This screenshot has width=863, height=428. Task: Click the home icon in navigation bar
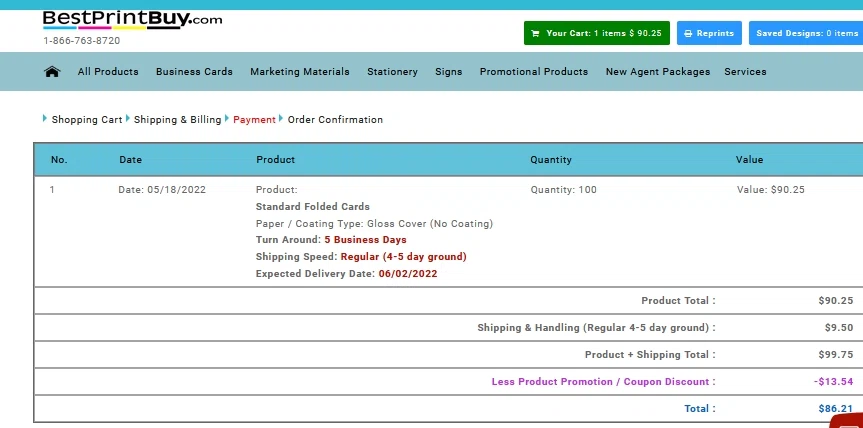pos(52,72)
